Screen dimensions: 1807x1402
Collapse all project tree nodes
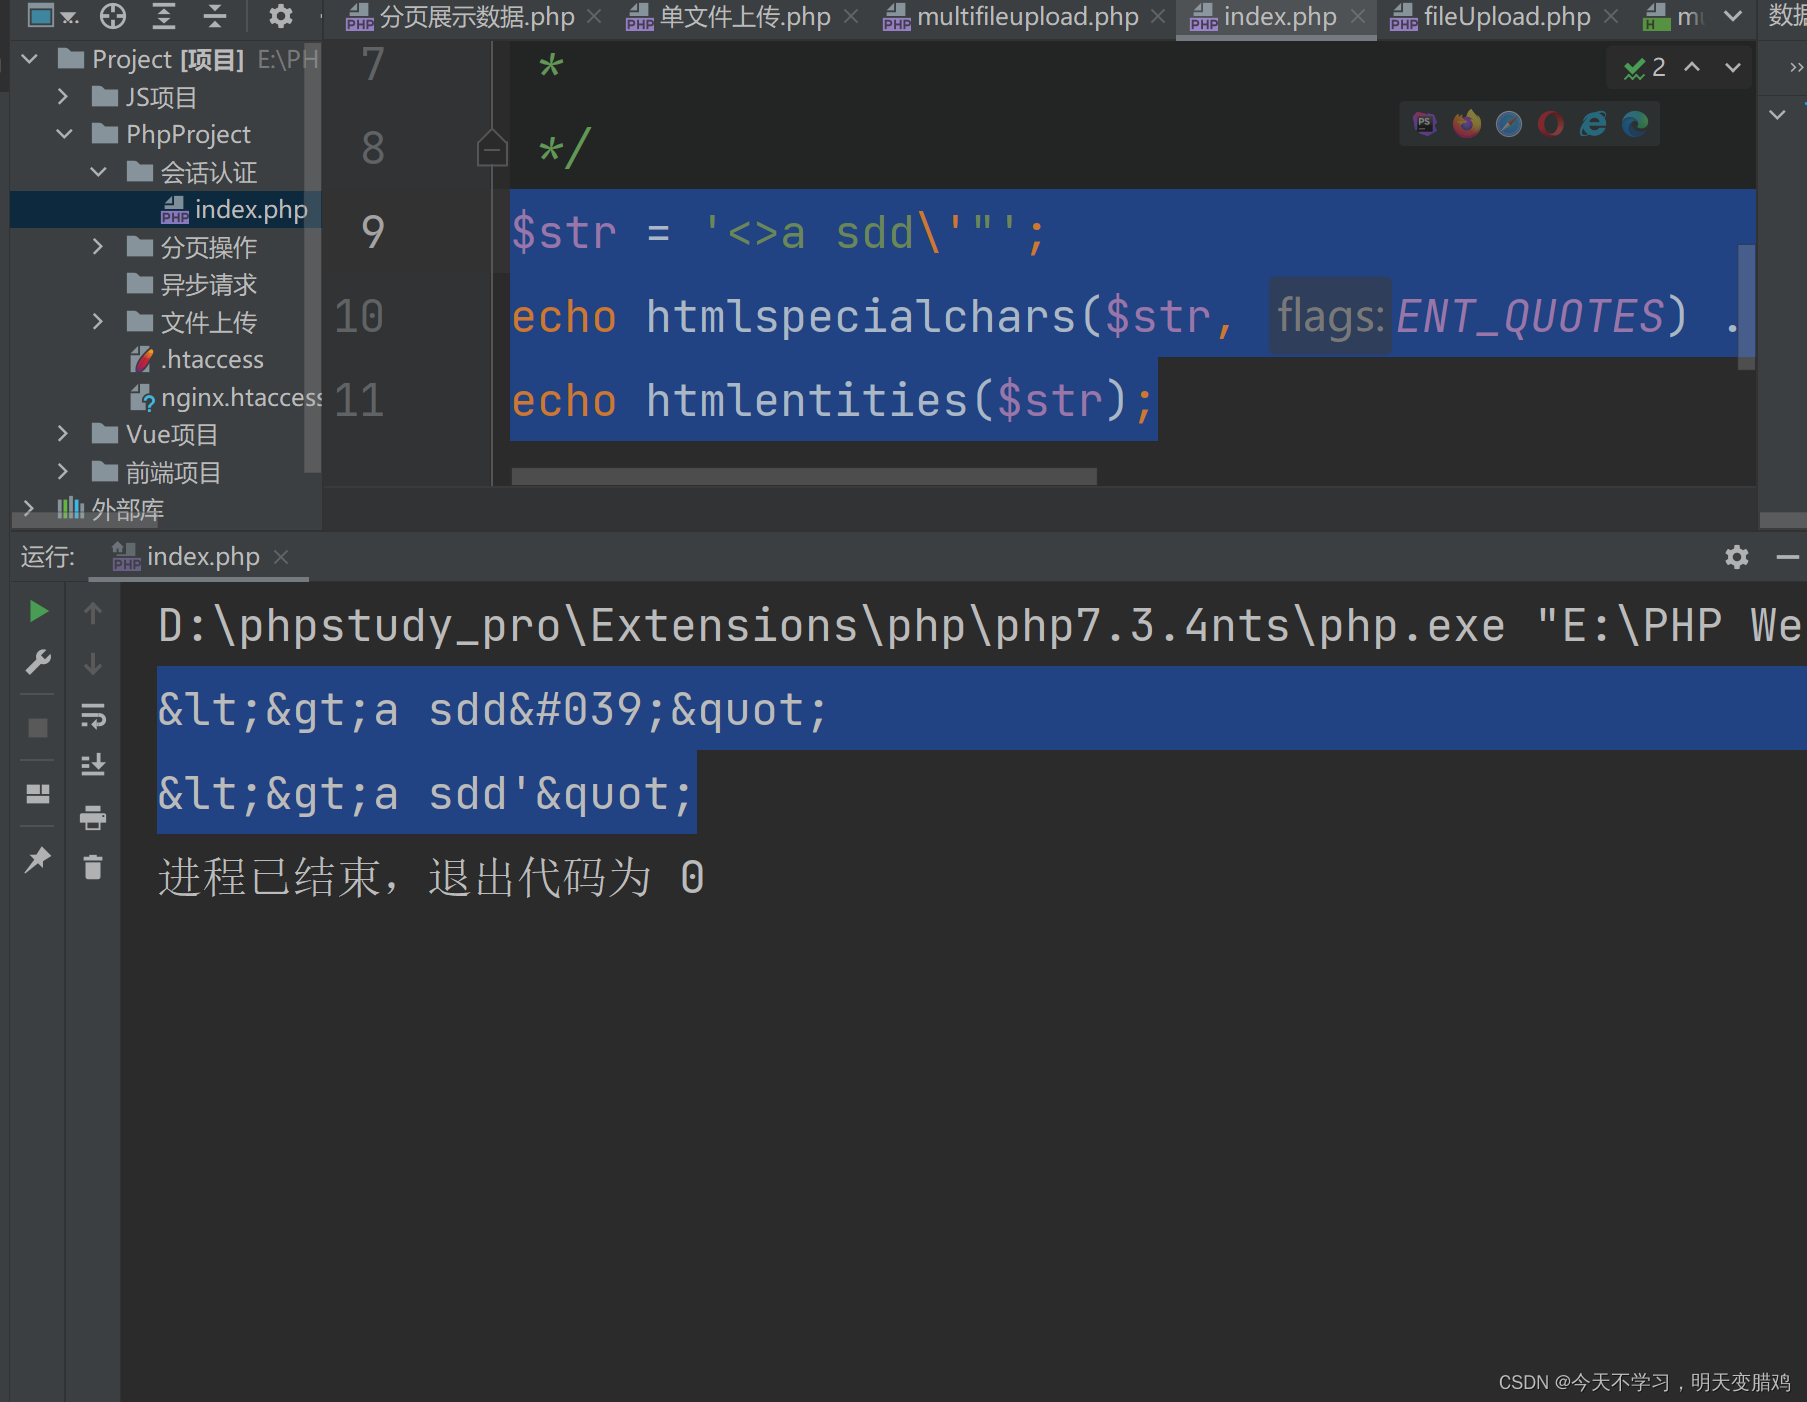pyautogui.click(x=215, y=15)
